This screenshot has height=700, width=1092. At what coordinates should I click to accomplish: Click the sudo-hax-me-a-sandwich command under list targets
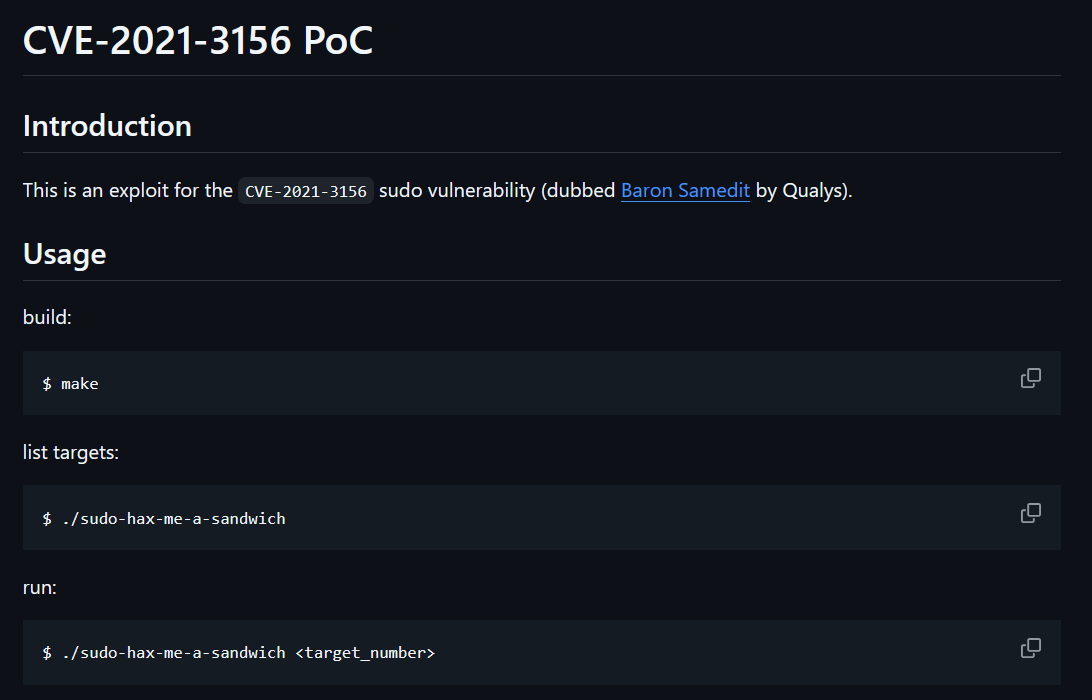tap(174, 519)
